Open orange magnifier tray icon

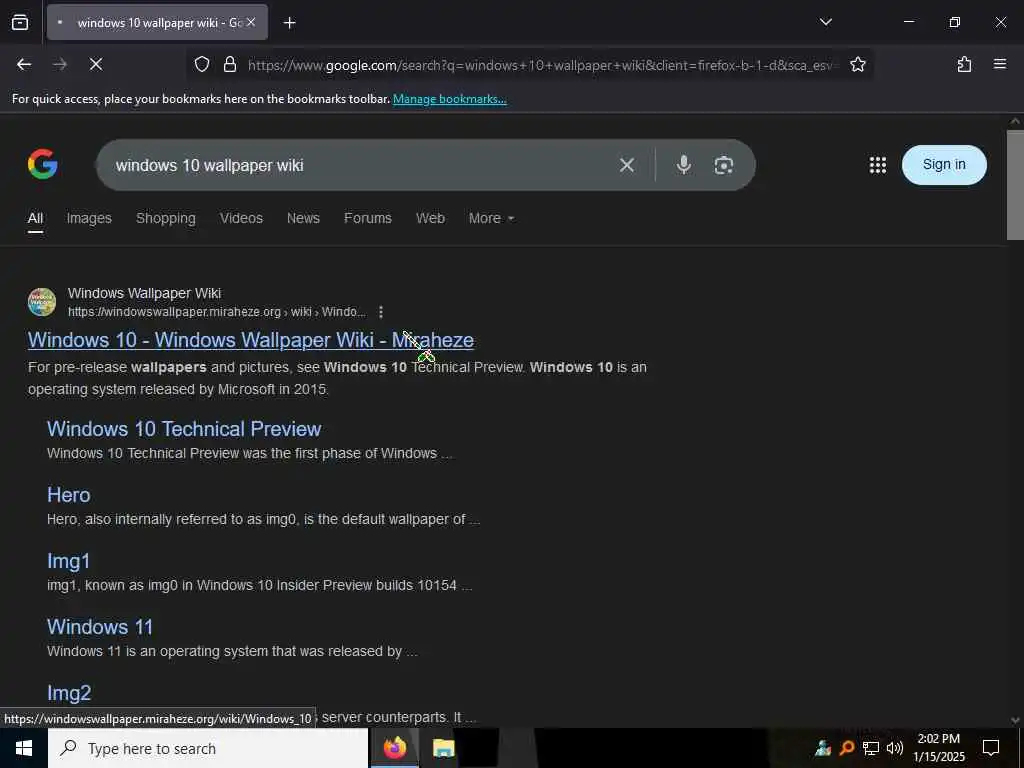(x=846, y=748)
